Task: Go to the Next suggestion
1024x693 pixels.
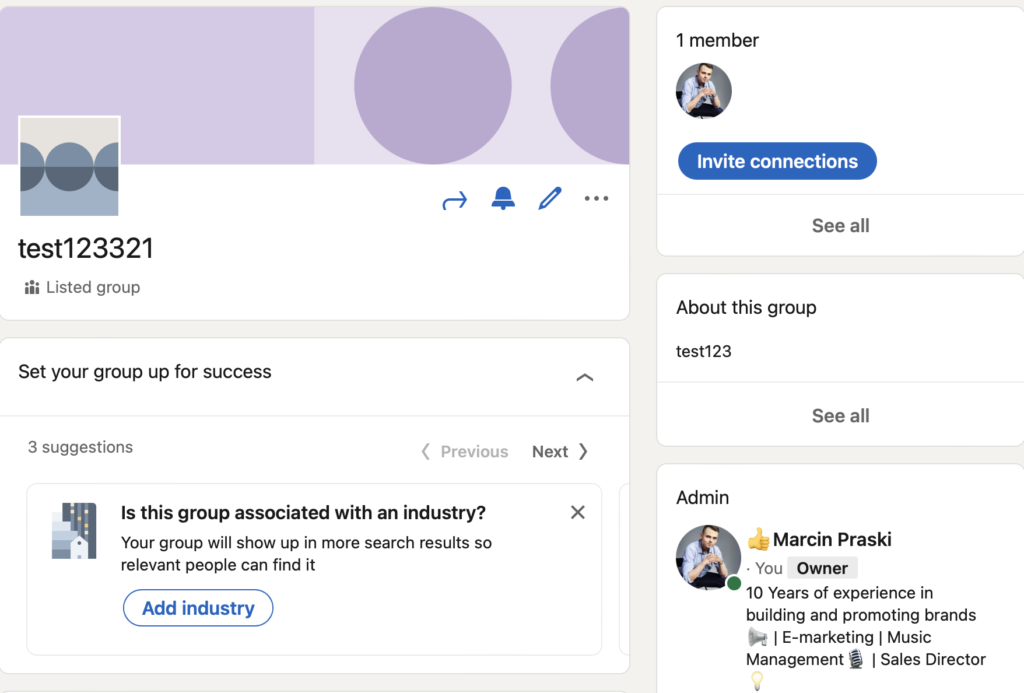Action: point(560,452)
